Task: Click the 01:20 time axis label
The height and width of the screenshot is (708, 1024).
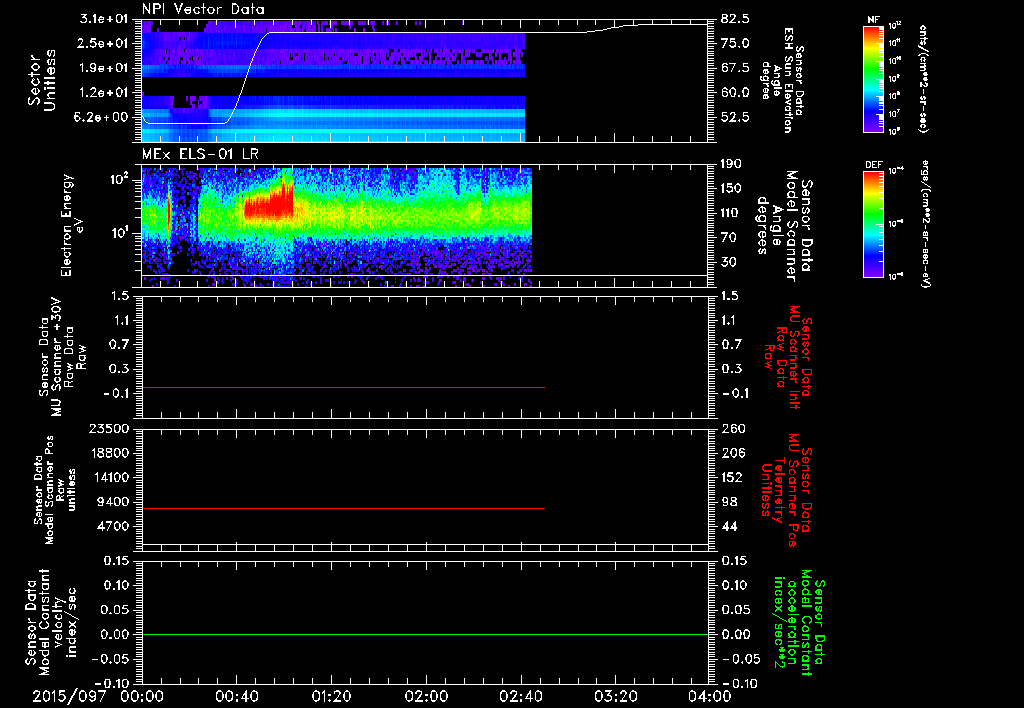Action: point(332,696)
